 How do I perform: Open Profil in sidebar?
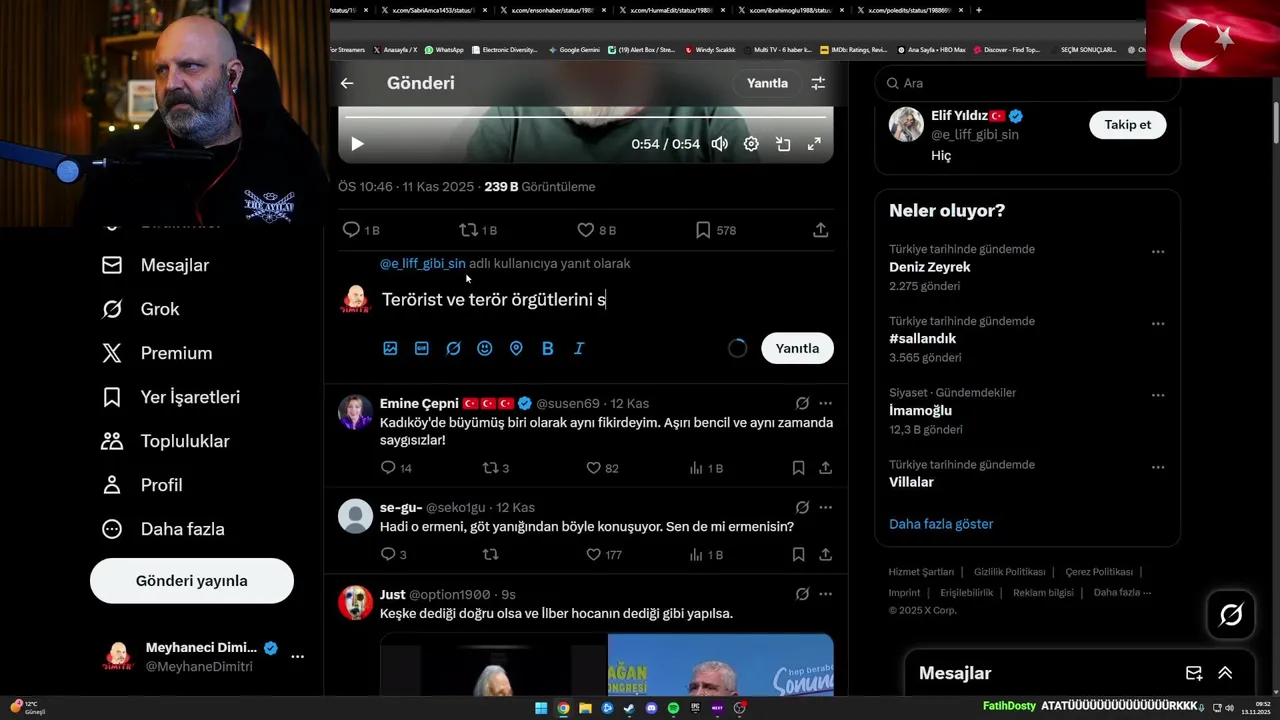(x=141, y=485)
